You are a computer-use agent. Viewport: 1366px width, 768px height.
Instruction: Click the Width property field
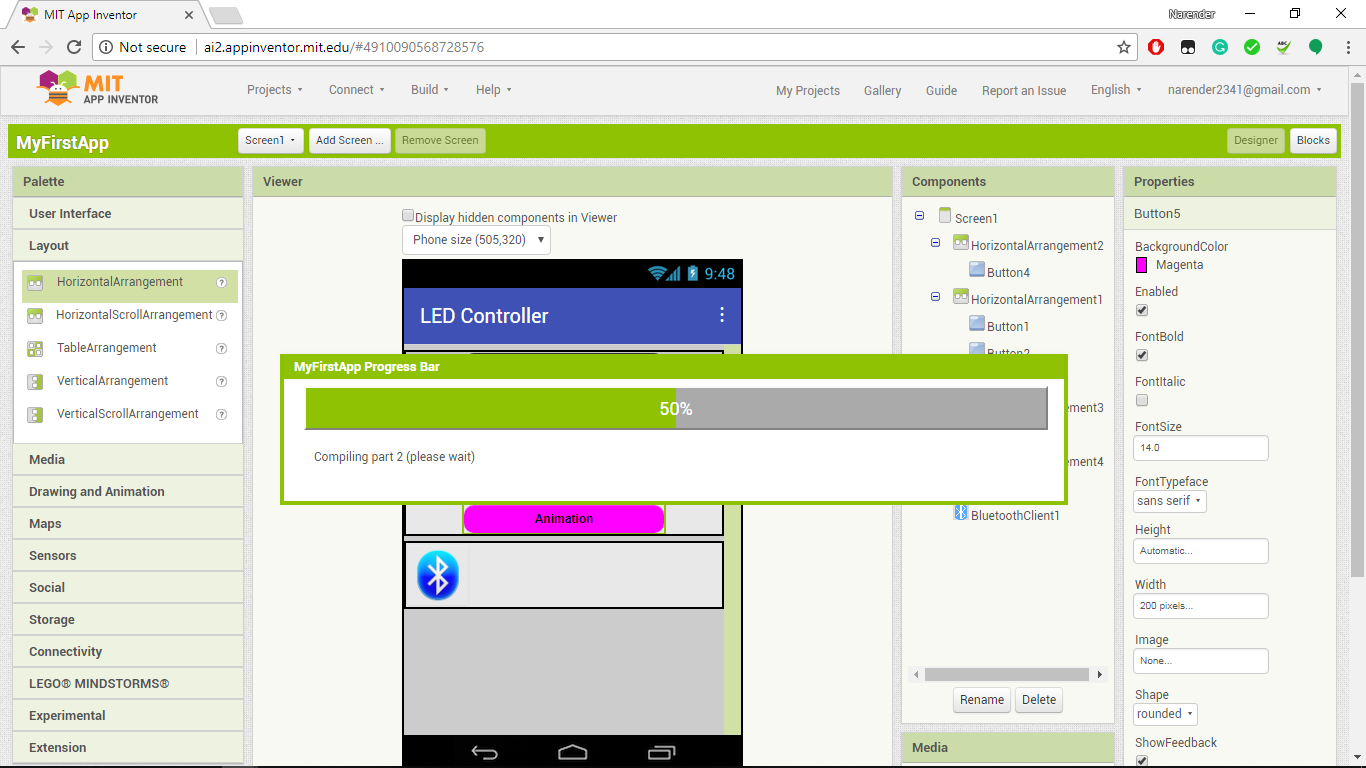pyautogui.click(x=1201, y=606)
